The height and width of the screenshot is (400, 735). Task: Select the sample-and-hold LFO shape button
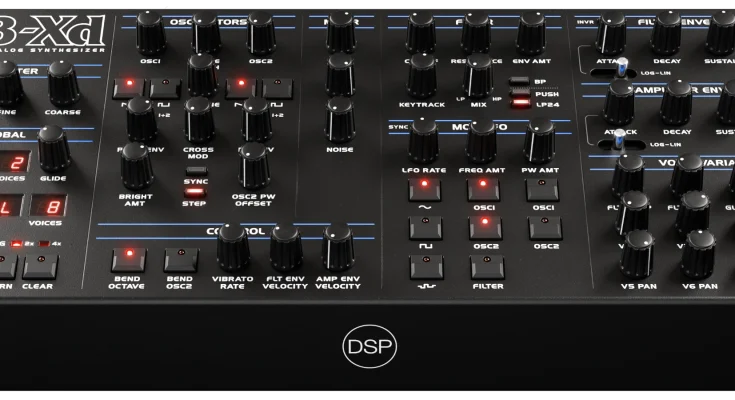[x=424, y=265]
